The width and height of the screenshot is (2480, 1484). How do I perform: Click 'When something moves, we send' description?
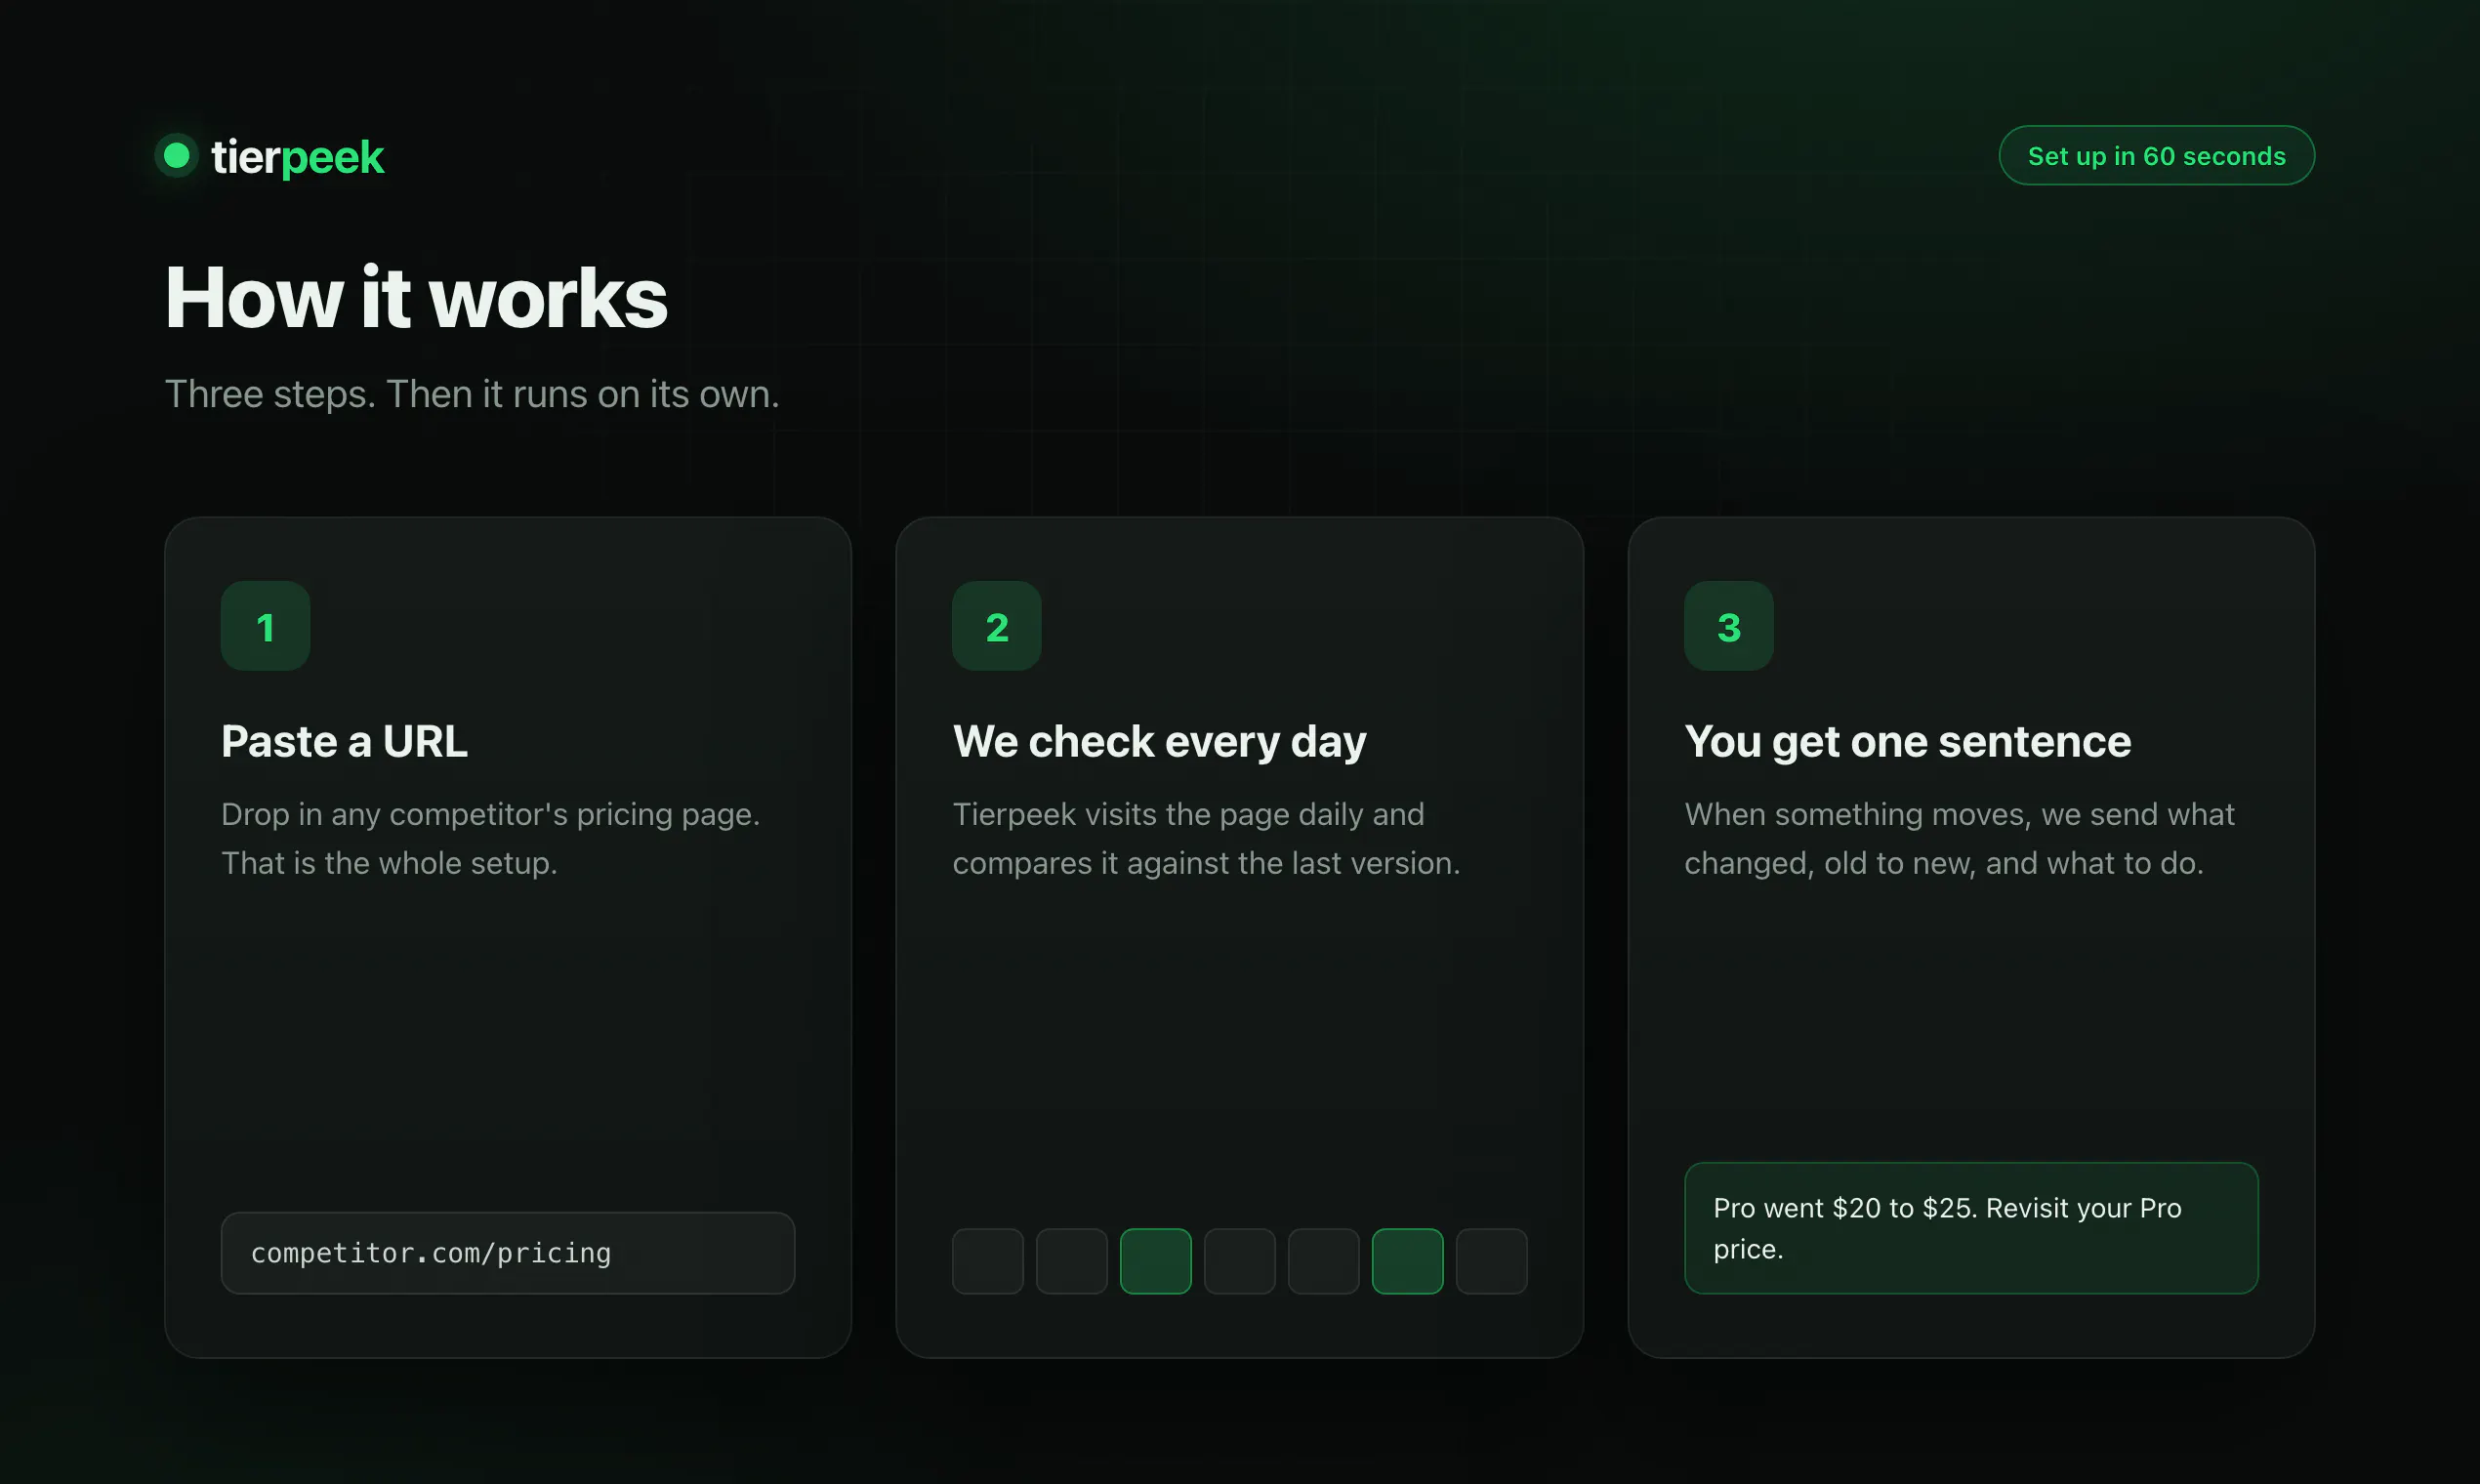pos(1959,838)
